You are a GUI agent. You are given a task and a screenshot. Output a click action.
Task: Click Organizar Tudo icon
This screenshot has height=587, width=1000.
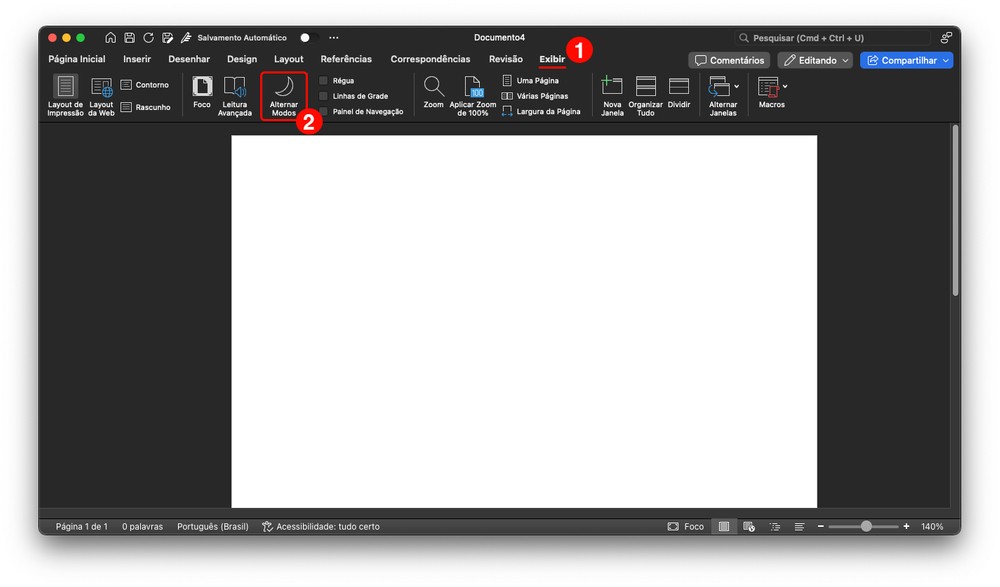(646, 87)
